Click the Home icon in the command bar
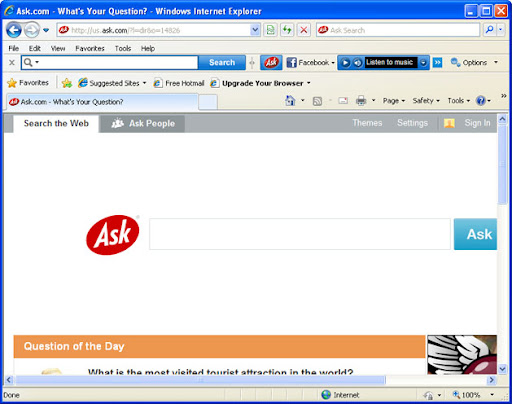Viewport: 512px width, 404px height. 290,101
